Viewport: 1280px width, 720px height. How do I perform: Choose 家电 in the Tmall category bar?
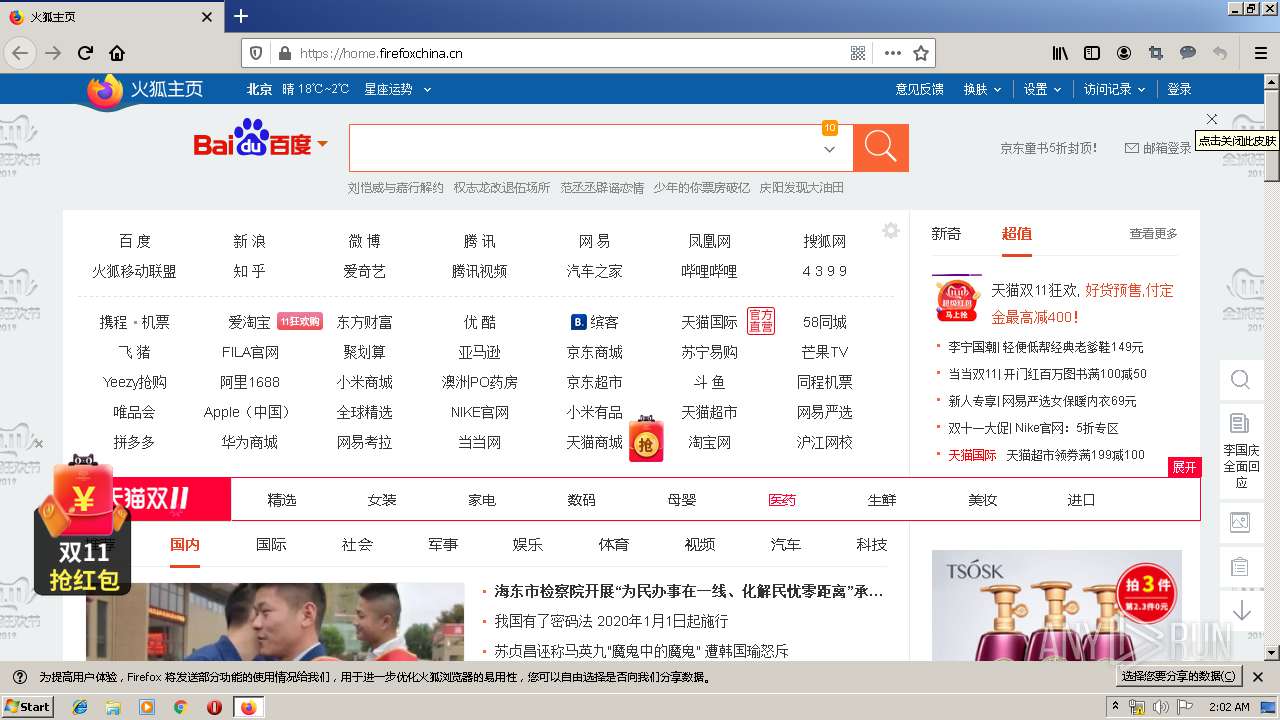482,500
